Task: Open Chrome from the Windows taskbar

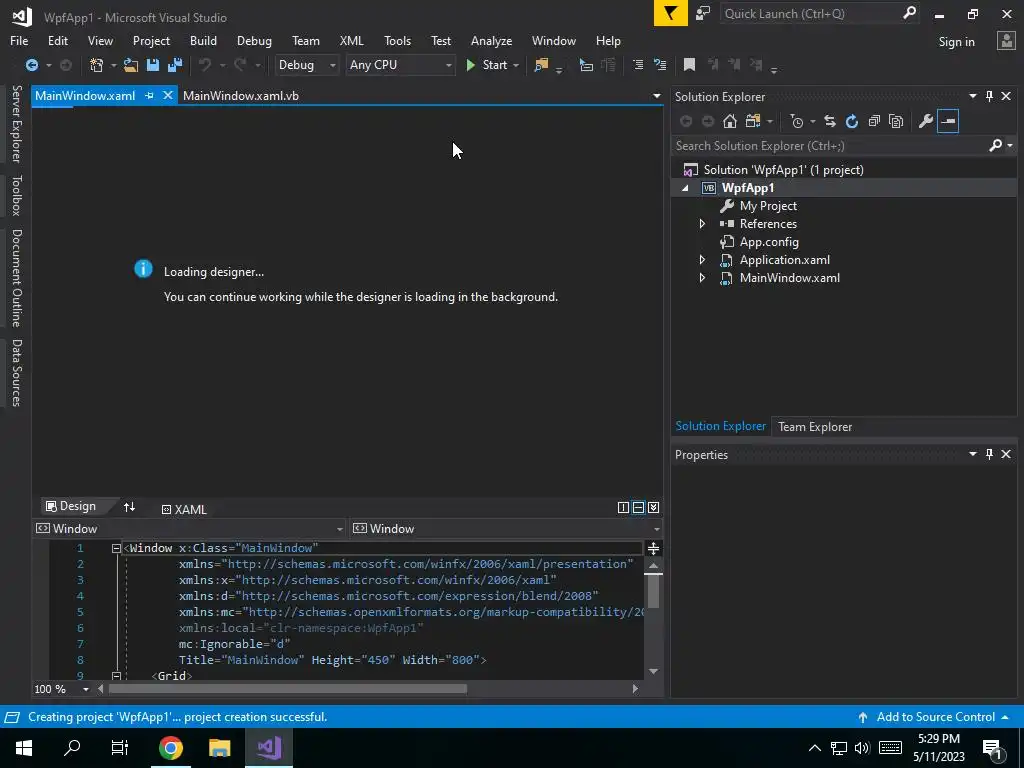Action: click(x=170, y=747)
